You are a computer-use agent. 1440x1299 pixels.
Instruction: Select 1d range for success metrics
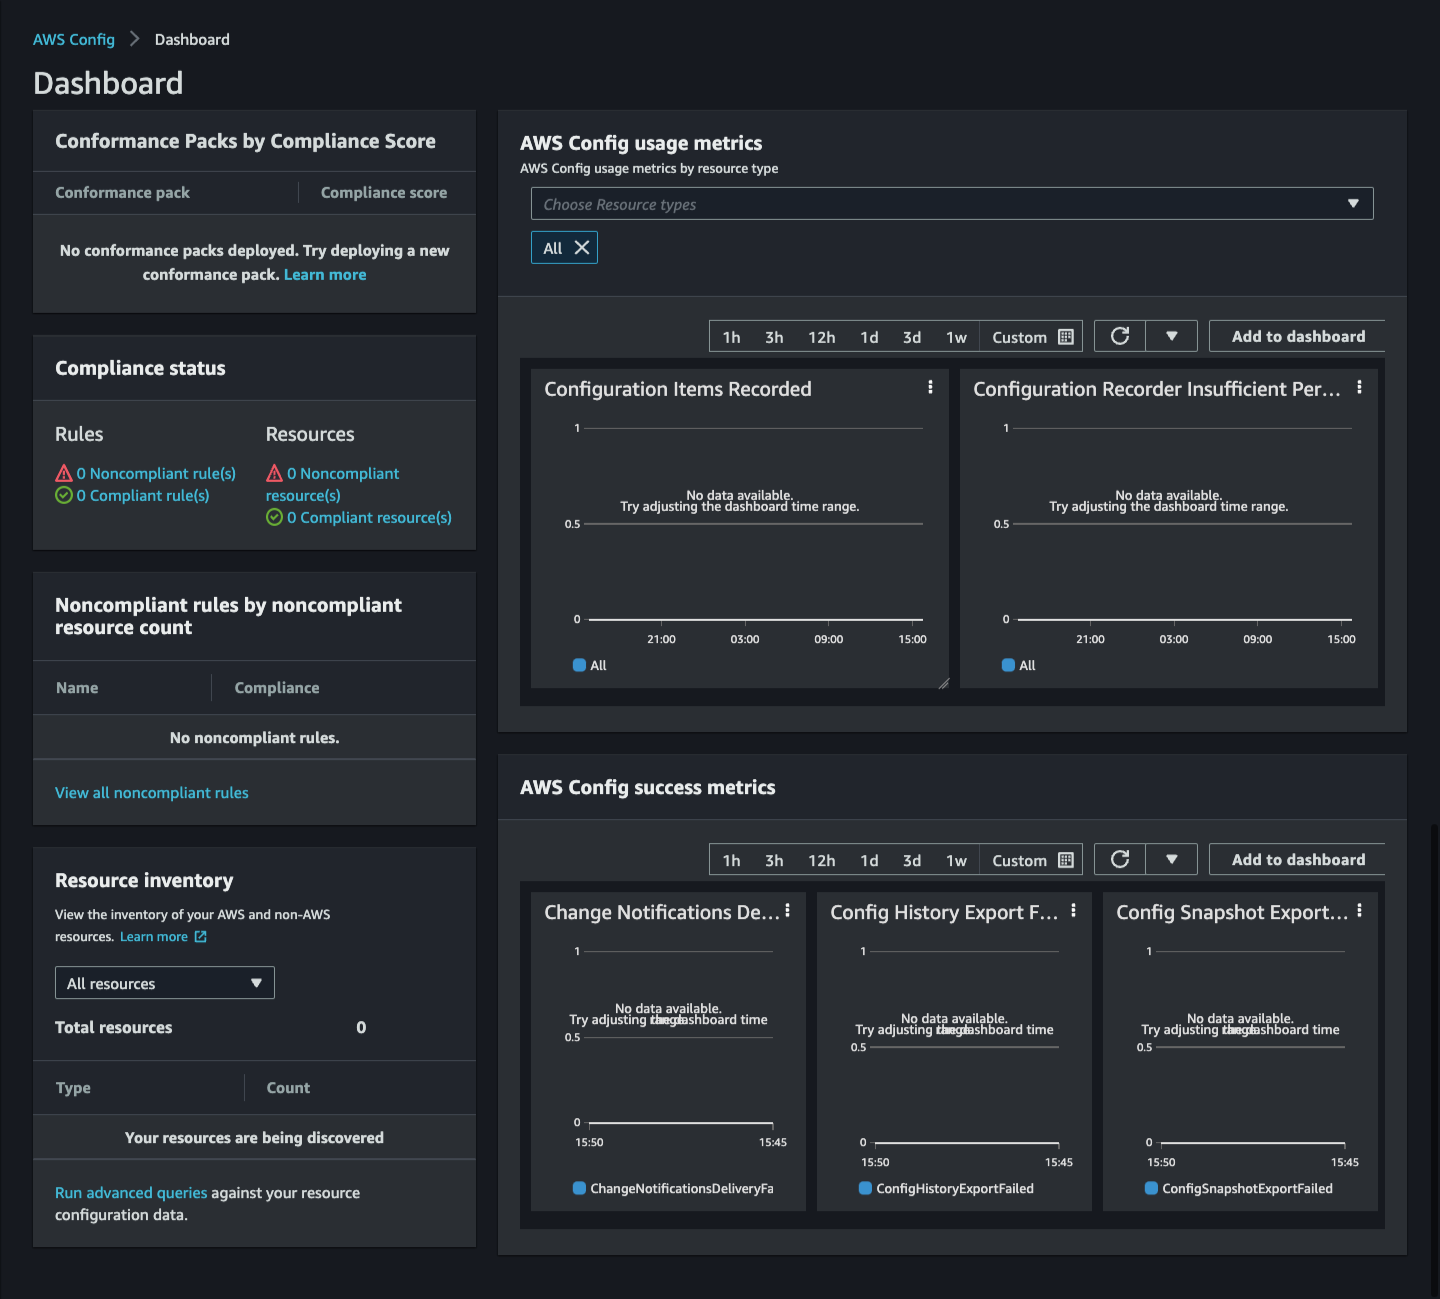click(870, 860)
